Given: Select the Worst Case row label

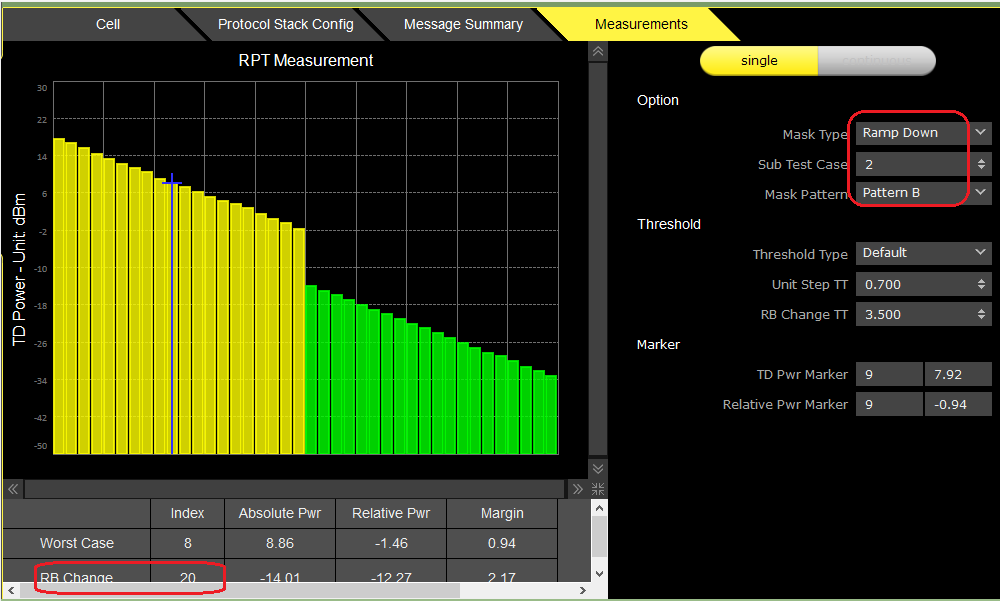Looking at the screenshot, I should click(77, 543).
